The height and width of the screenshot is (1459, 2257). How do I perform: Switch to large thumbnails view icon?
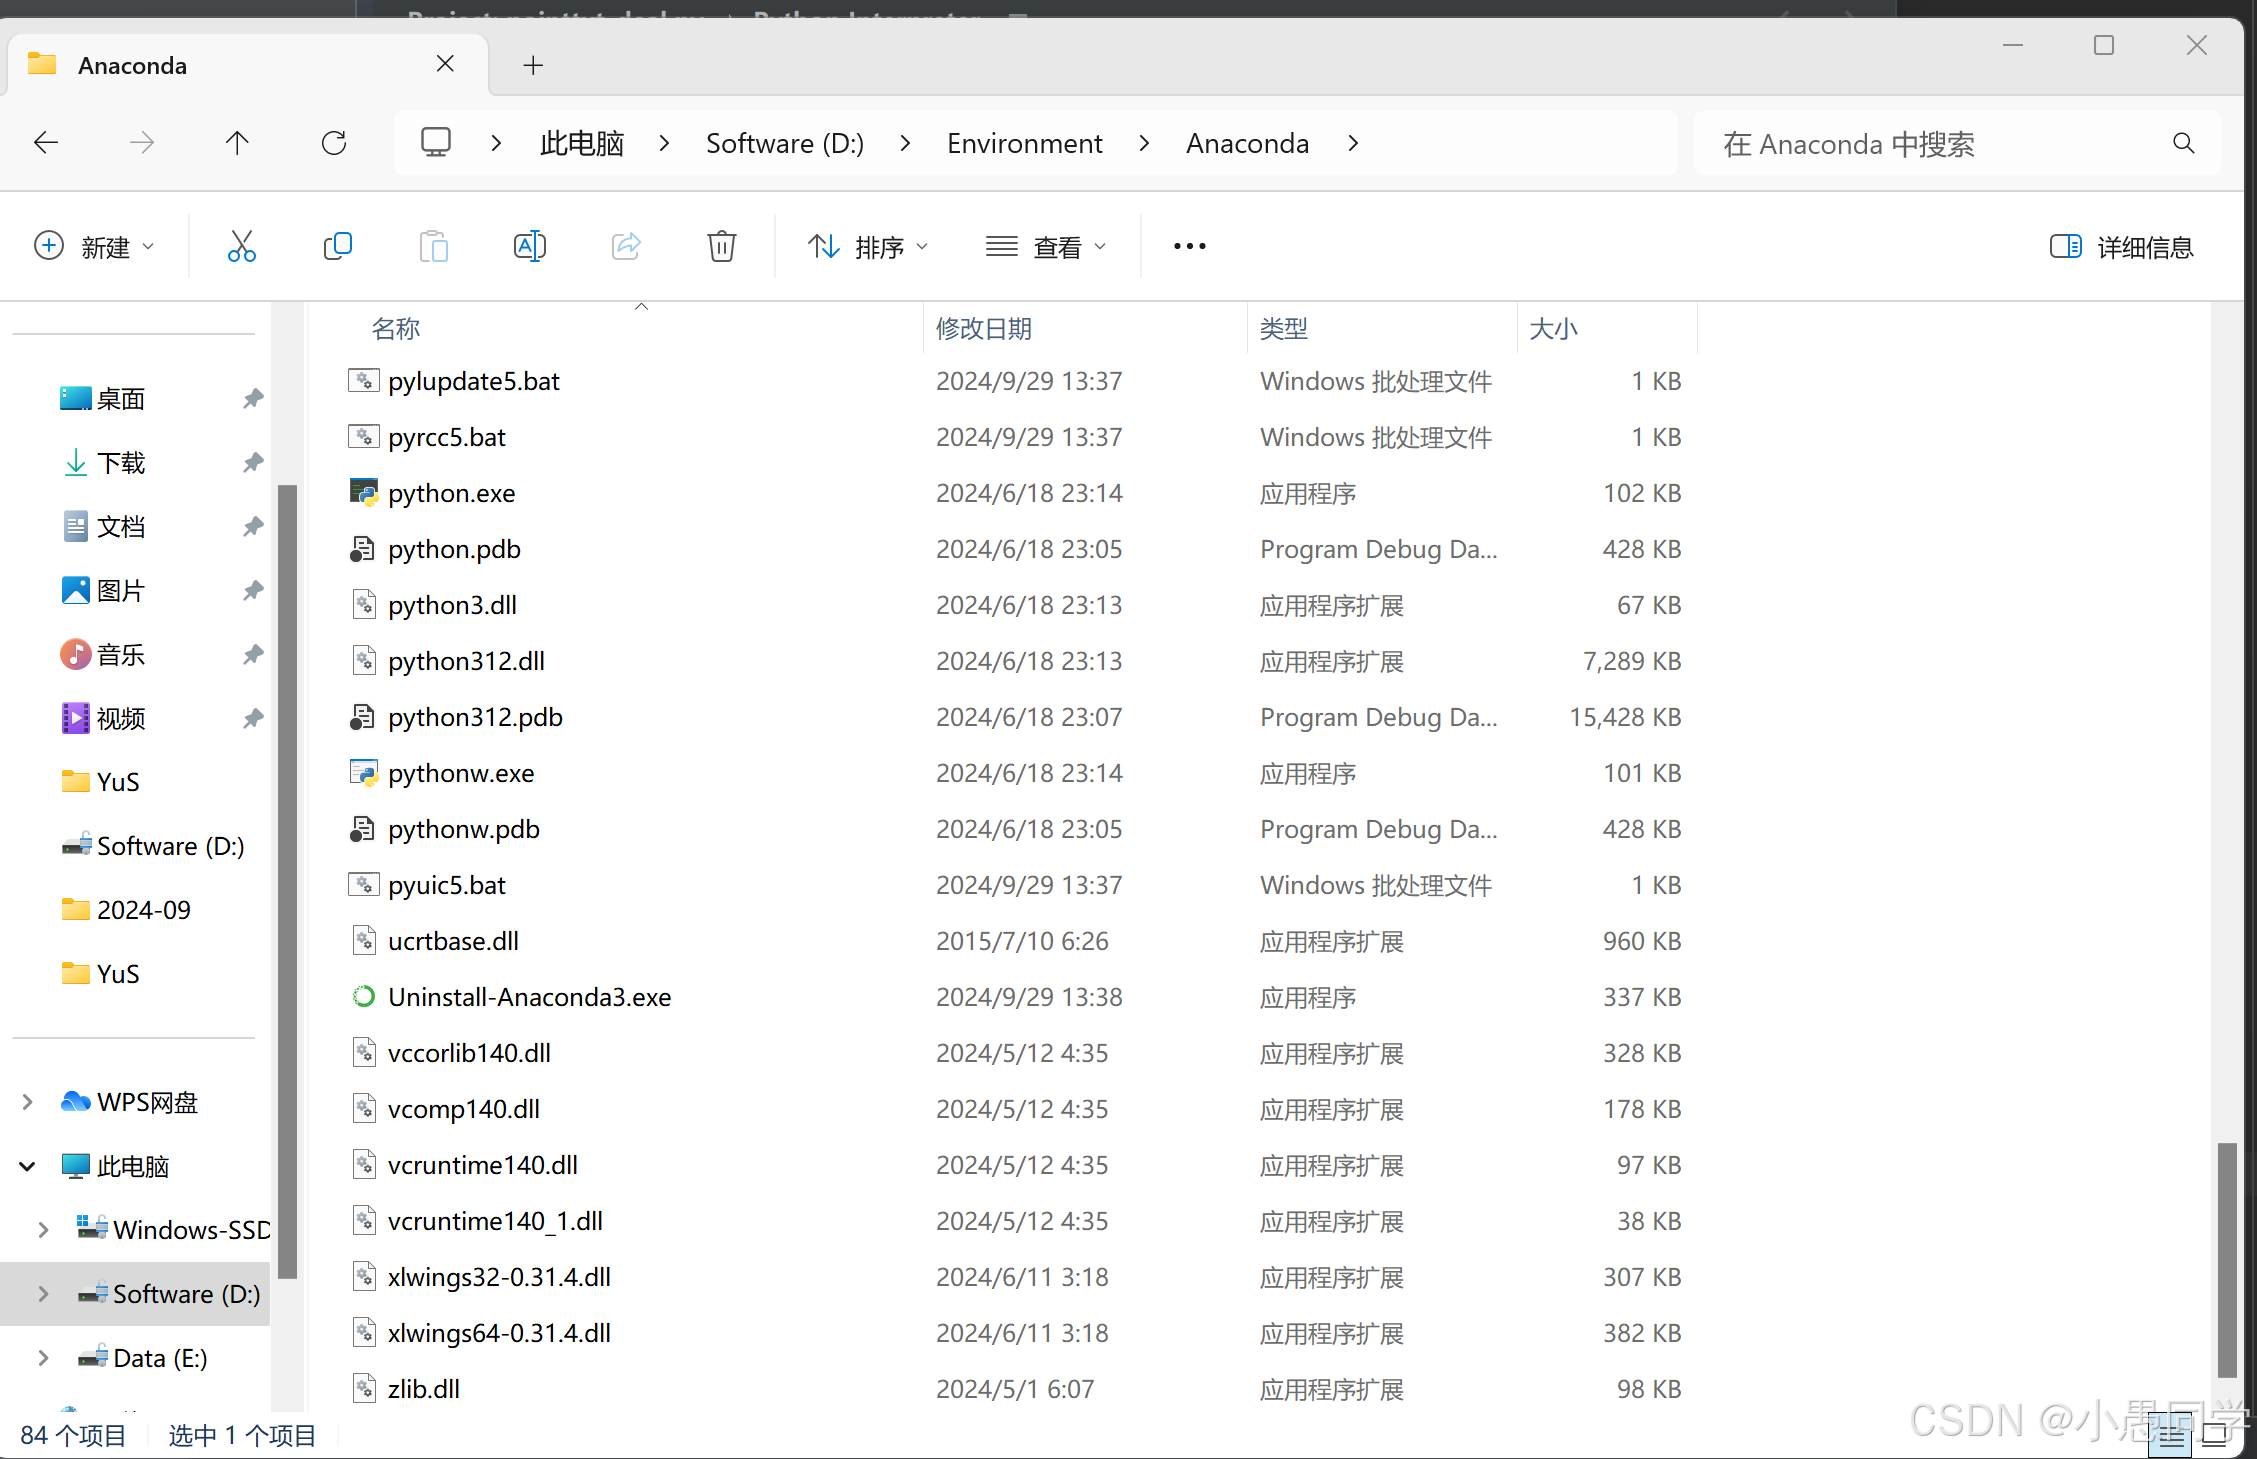(2214, 1435)
